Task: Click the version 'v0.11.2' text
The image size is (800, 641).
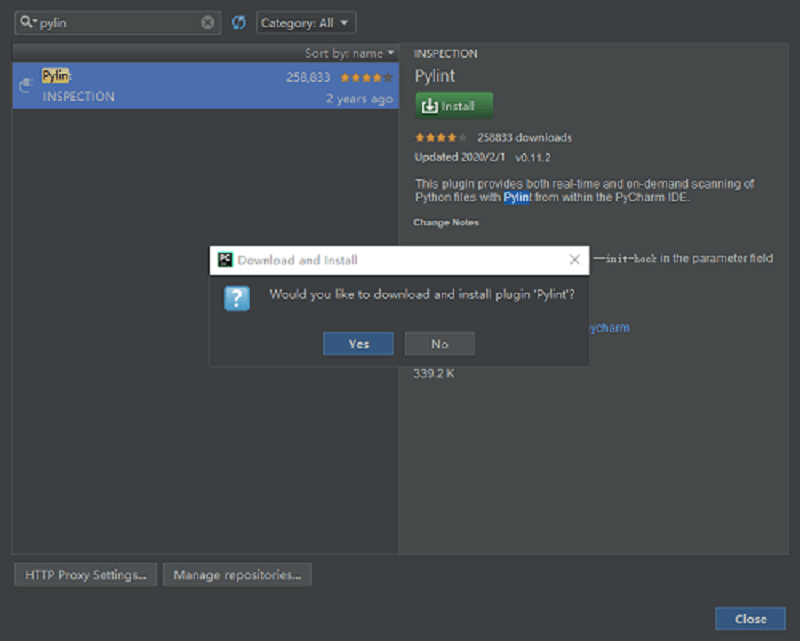Action: pos(533,158)
